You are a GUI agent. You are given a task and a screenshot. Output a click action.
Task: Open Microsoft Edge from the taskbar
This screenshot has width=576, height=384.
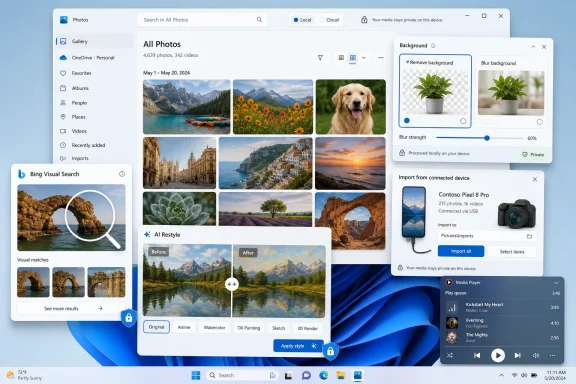tap(324, 375)
